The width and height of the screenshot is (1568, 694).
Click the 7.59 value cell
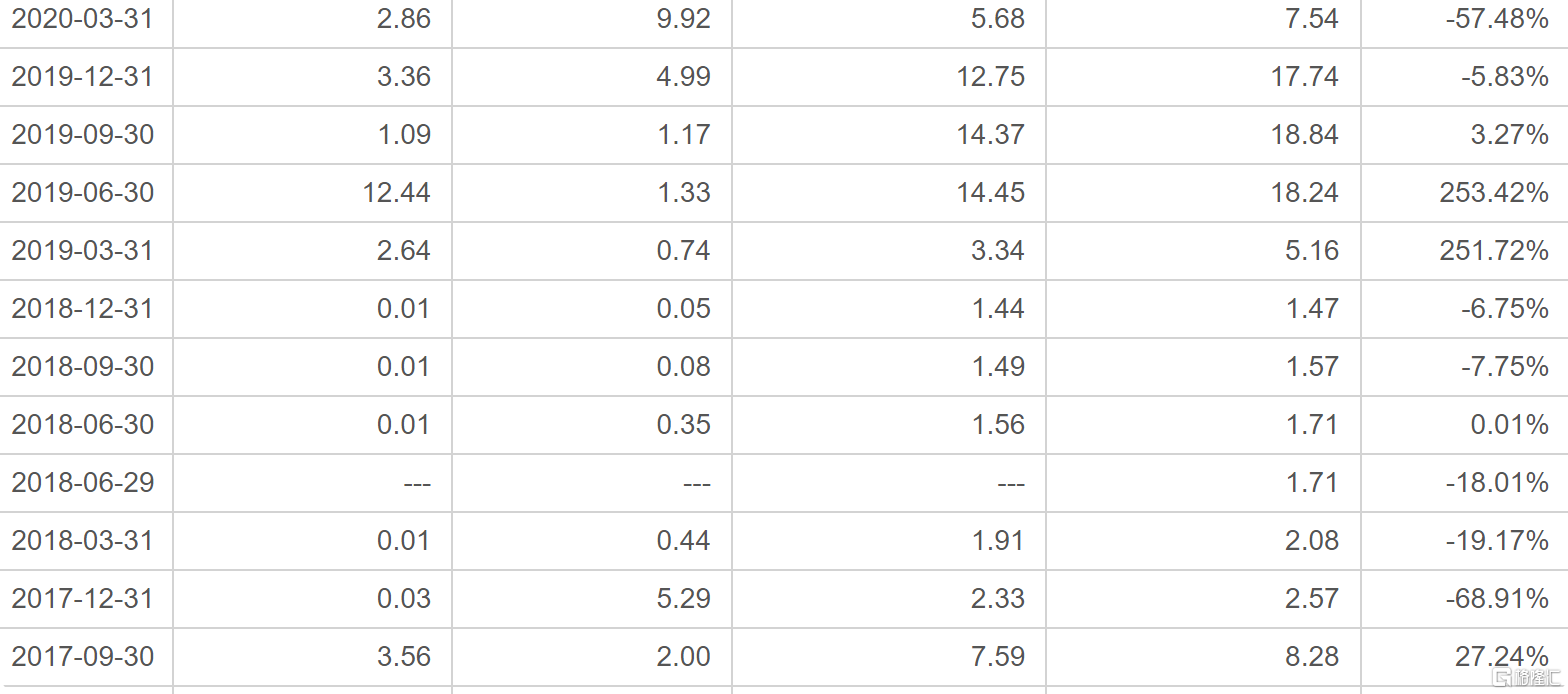pyautogui.click(x=998, y=656)
